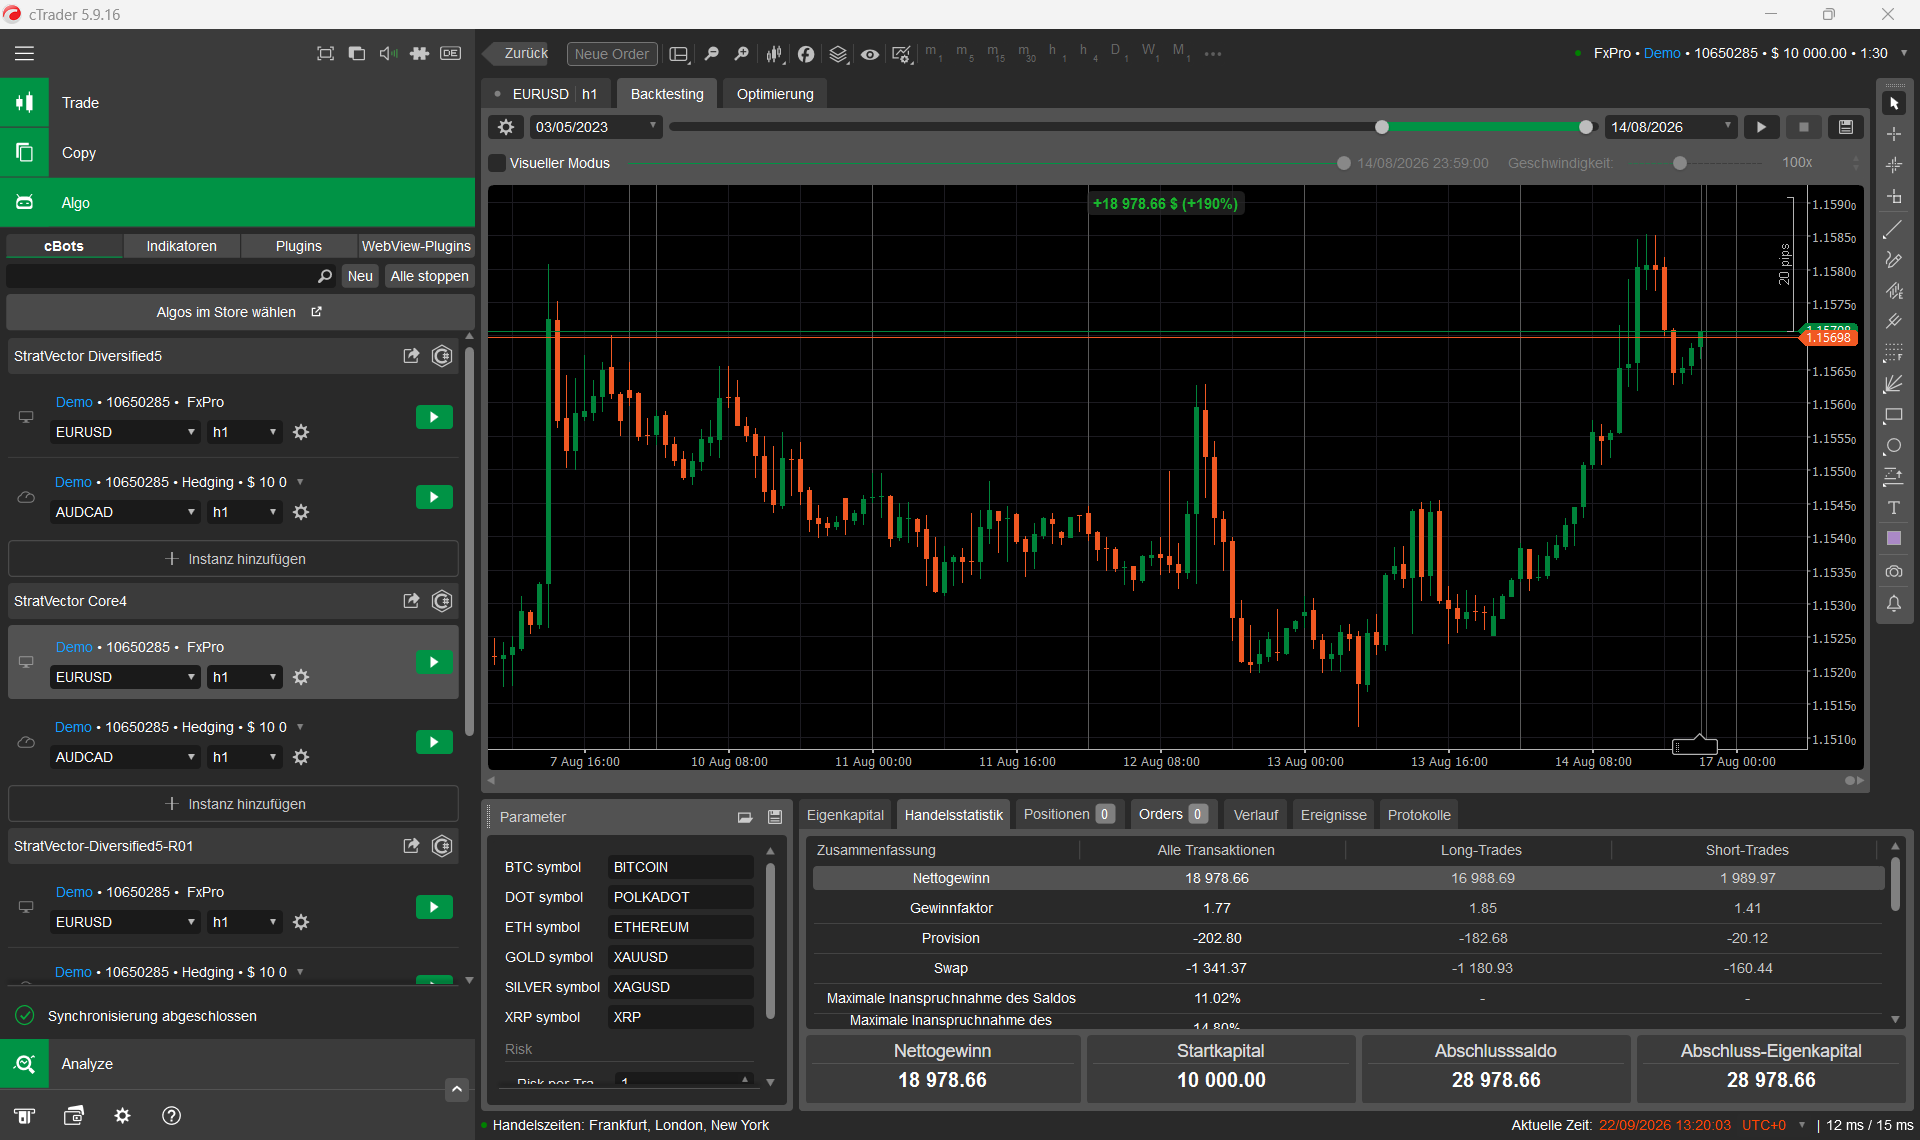Open the Eigenkapital tab
The image size is (1920, 1140).
click(845, 815)
